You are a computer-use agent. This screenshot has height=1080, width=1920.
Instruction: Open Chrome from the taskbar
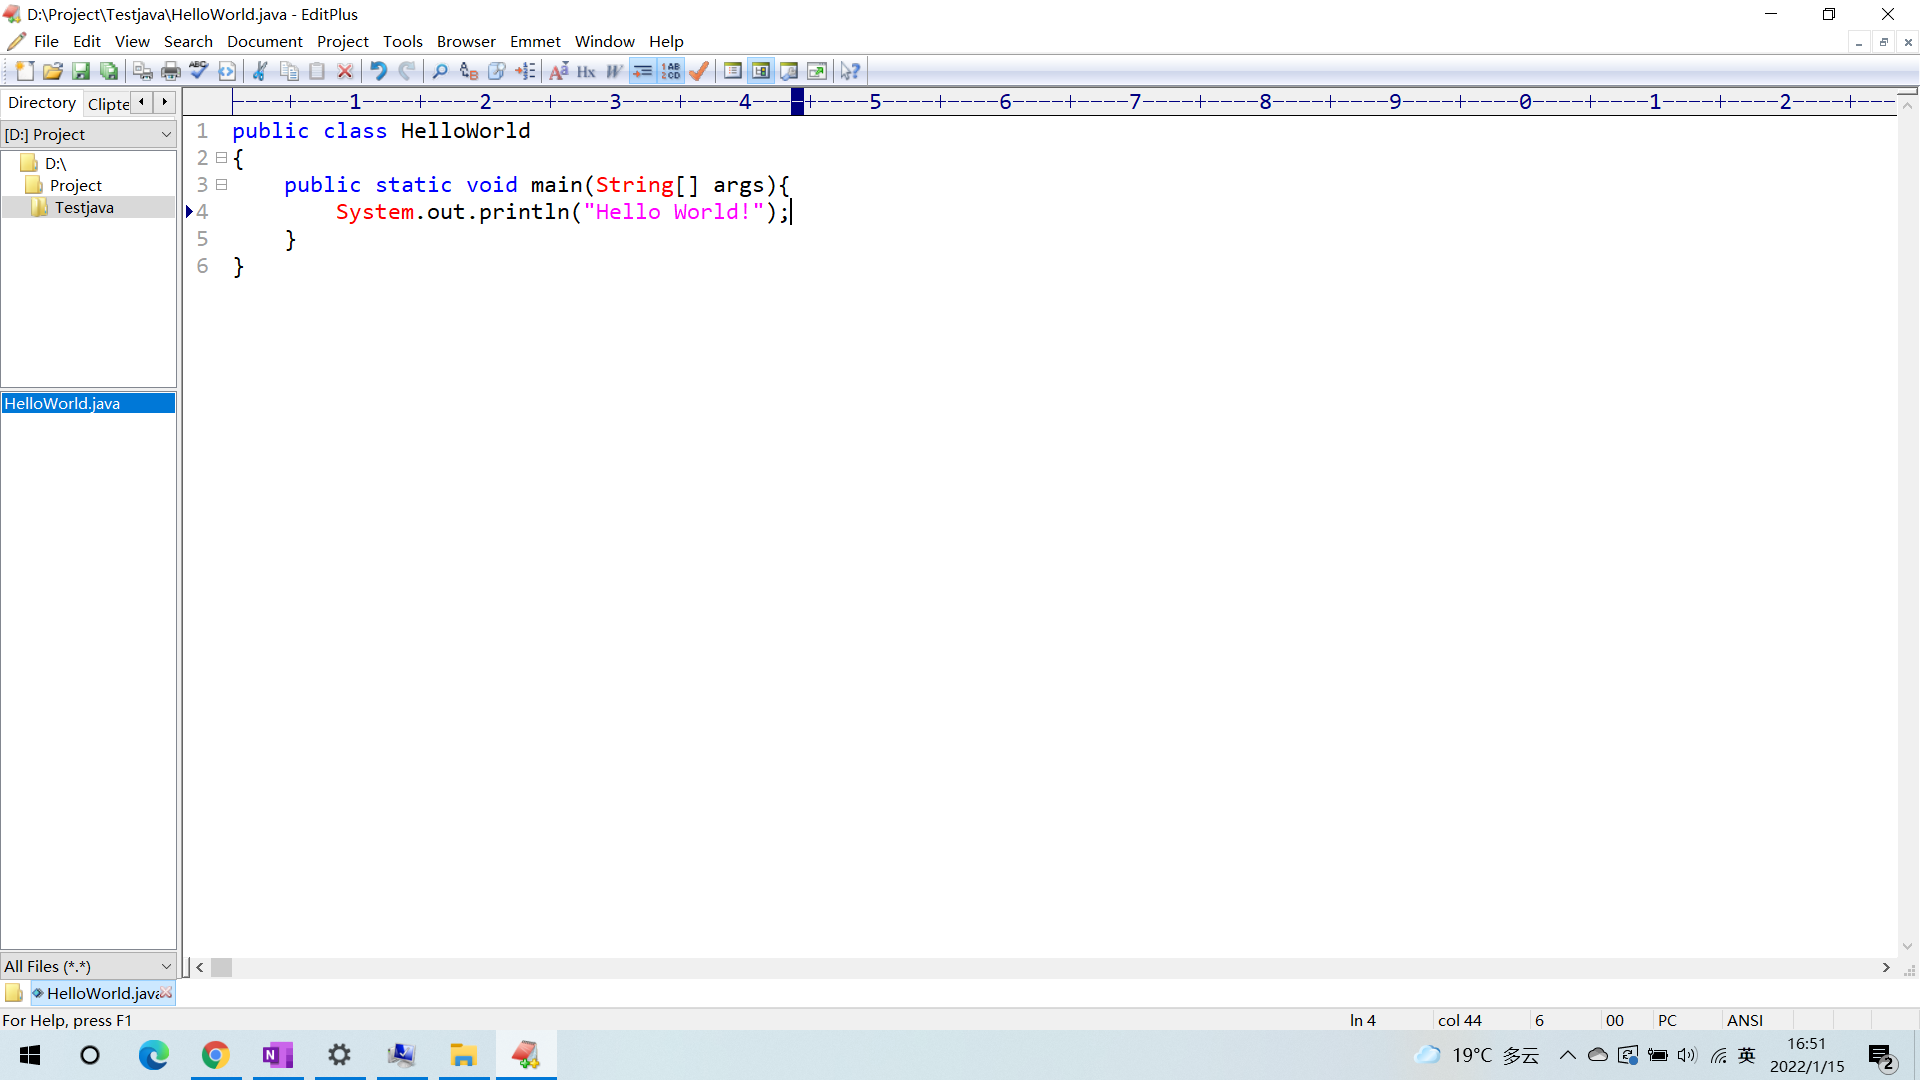(215, 1055)
